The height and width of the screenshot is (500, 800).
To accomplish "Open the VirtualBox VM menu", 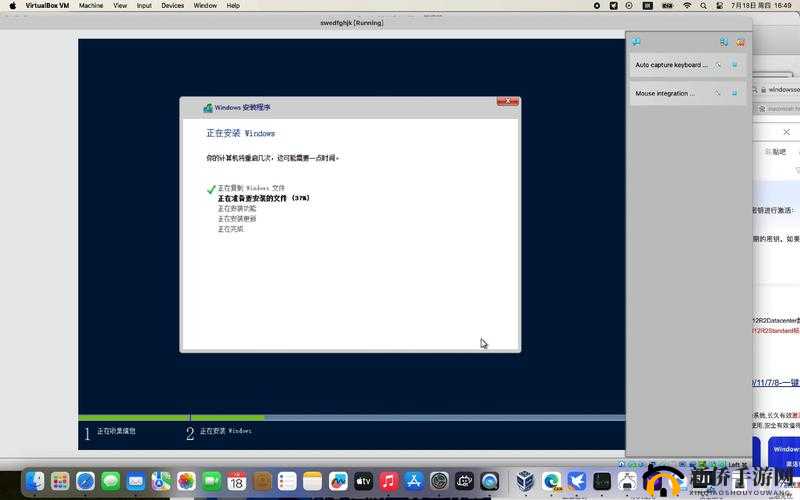I will pos(47,6).
